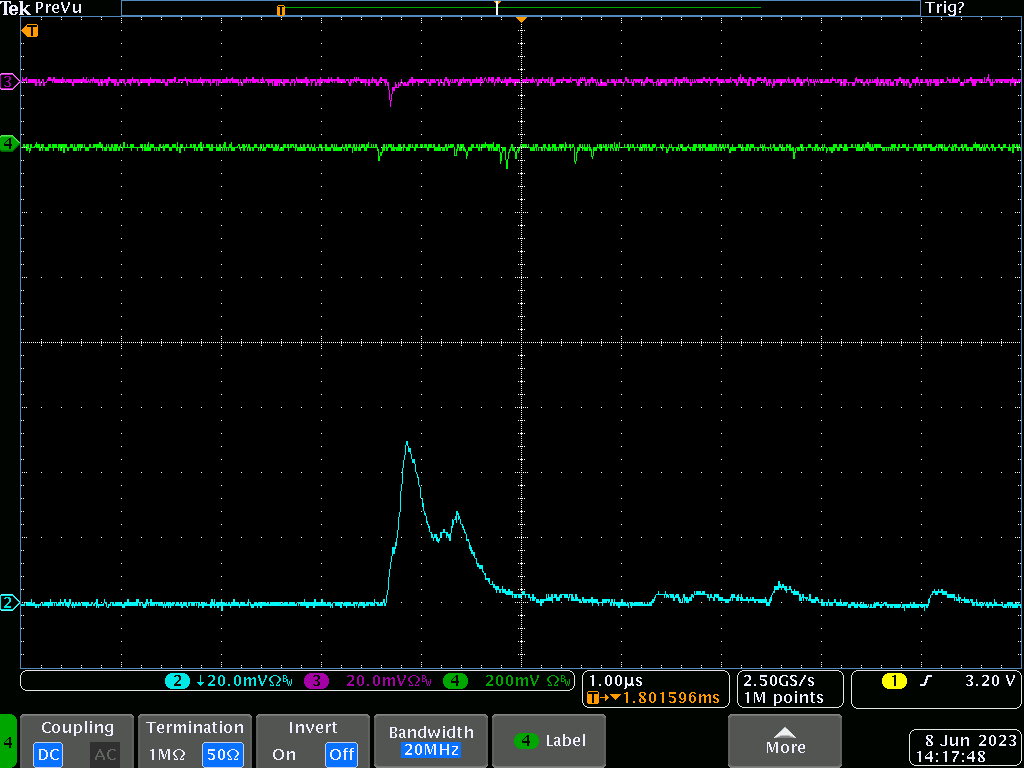Select 50Ω termination
The image size is (1024, 768).
[223, 754]
